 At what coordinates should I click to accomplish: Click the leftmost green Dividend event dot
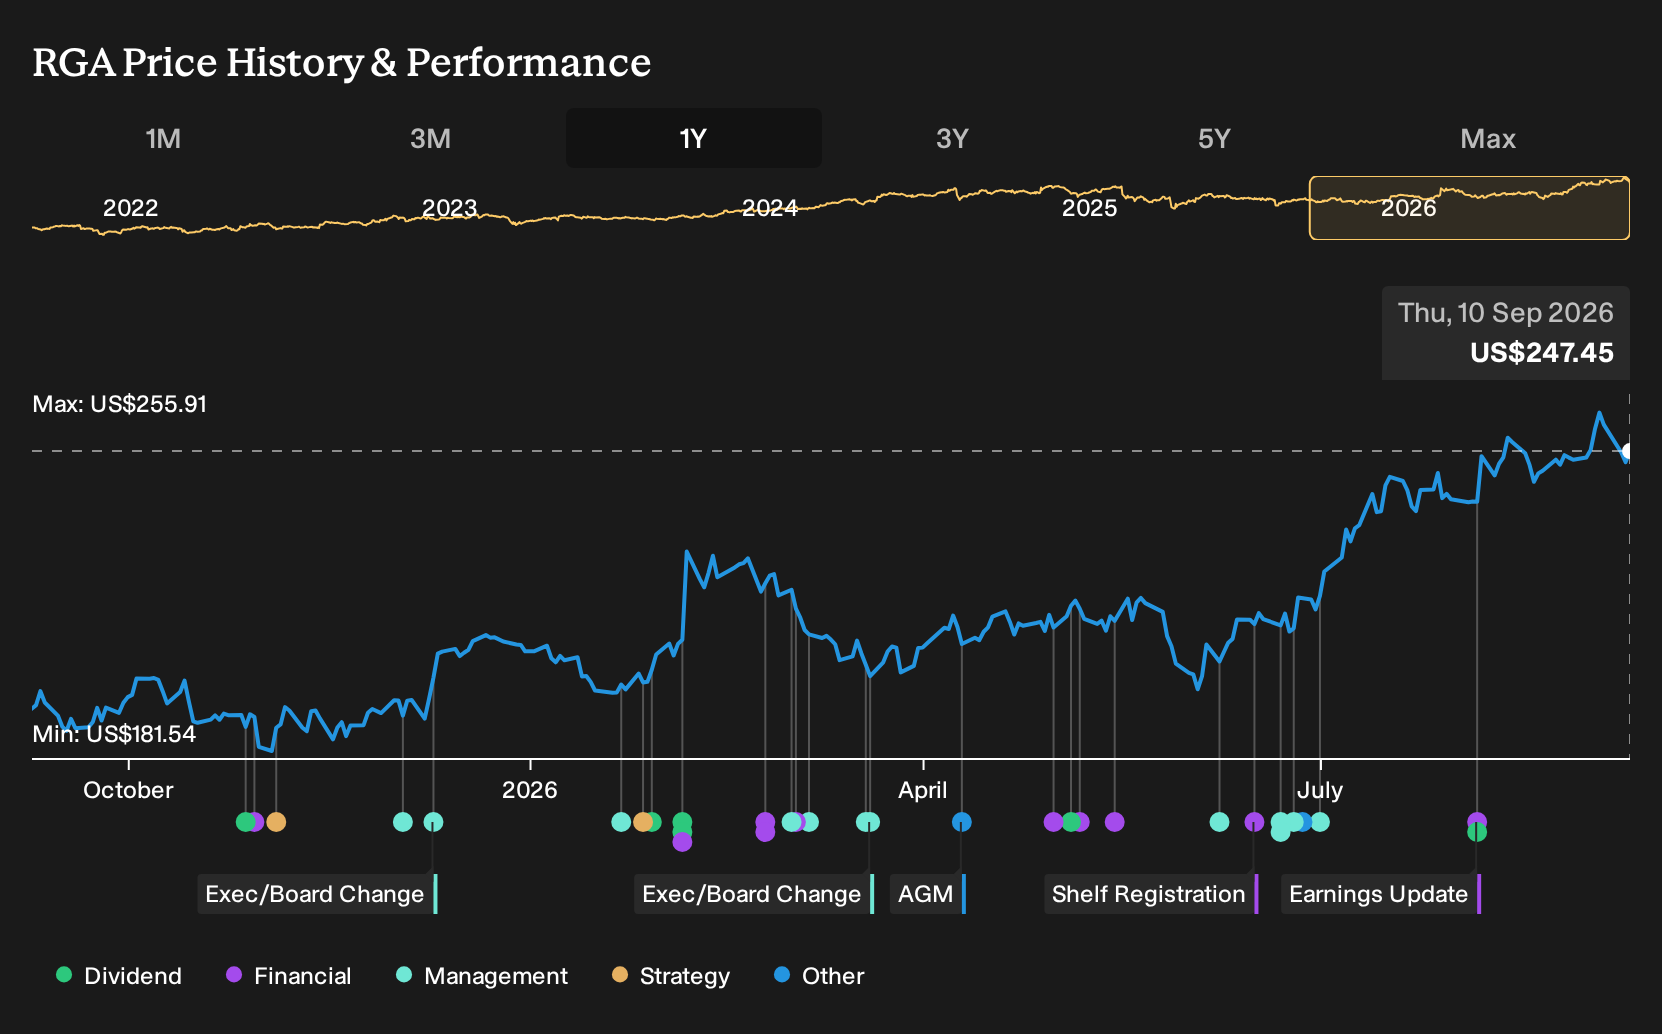245,822
